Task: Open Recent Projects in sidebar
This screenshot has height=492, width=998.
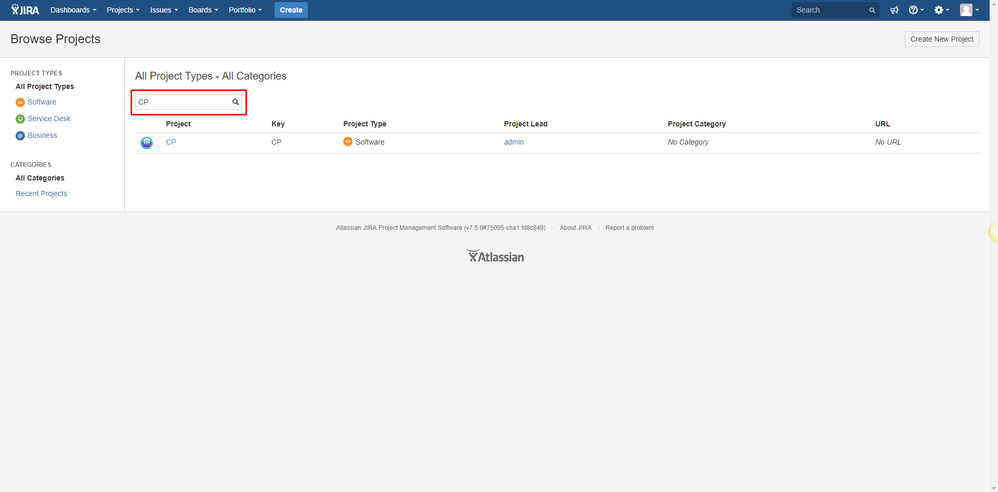Action: pos(41,193)
